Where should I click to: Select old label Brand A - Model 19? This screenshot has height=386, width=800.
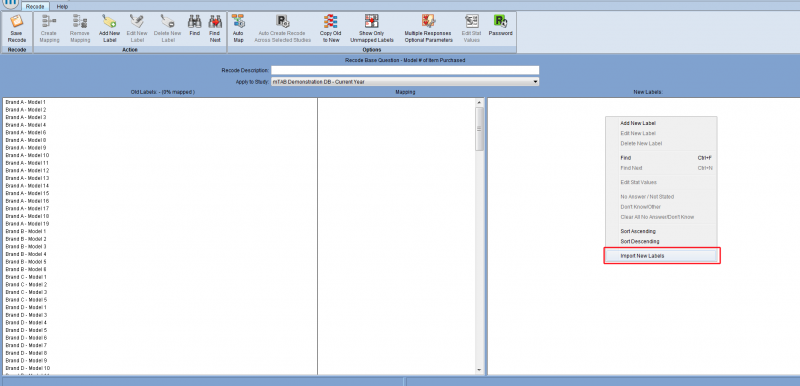(x=27, y=224)
